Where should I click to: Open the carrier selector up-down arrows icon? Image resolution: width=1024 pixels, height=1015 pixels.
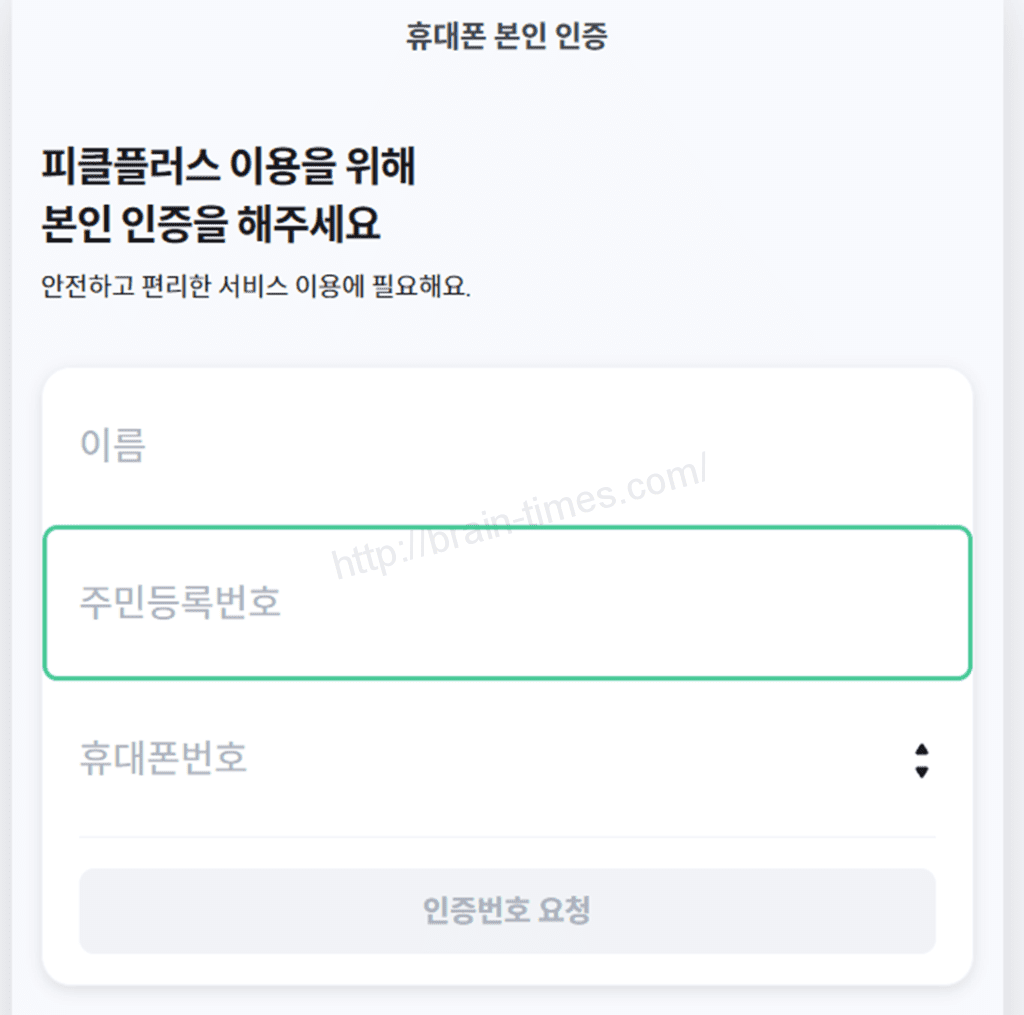[x=922, y=761]
